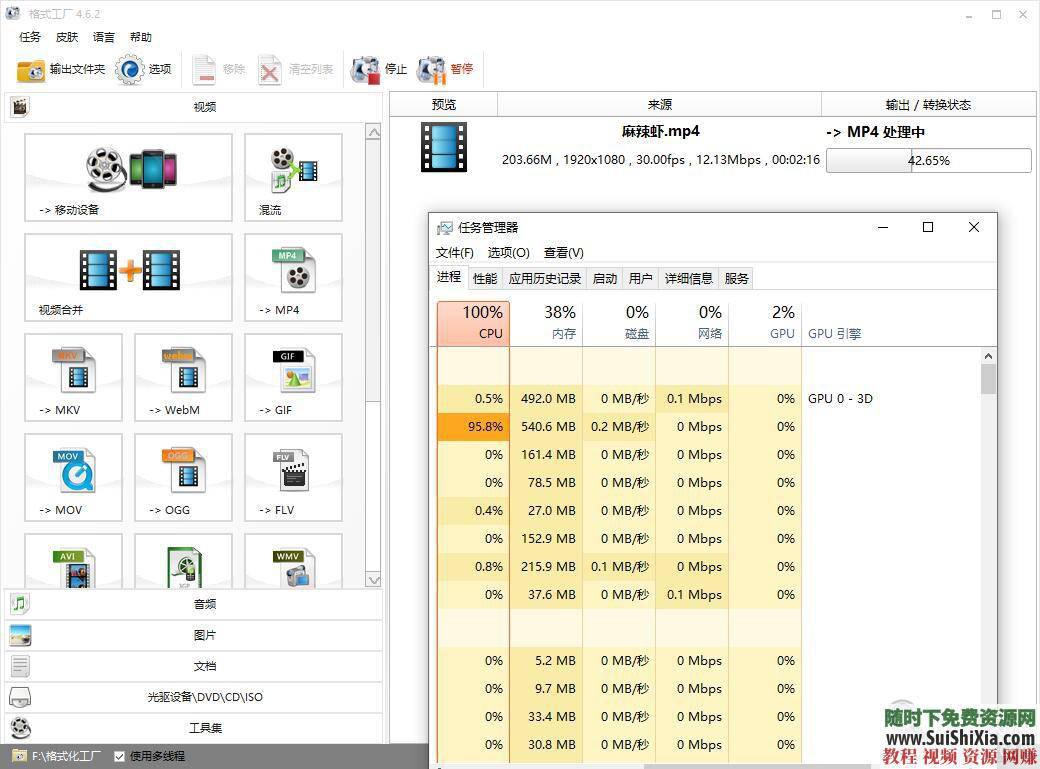This screenshot has height=769, width=1040.
Task: Switch to the 性能 tab in Task Manager
Action: 484,277
